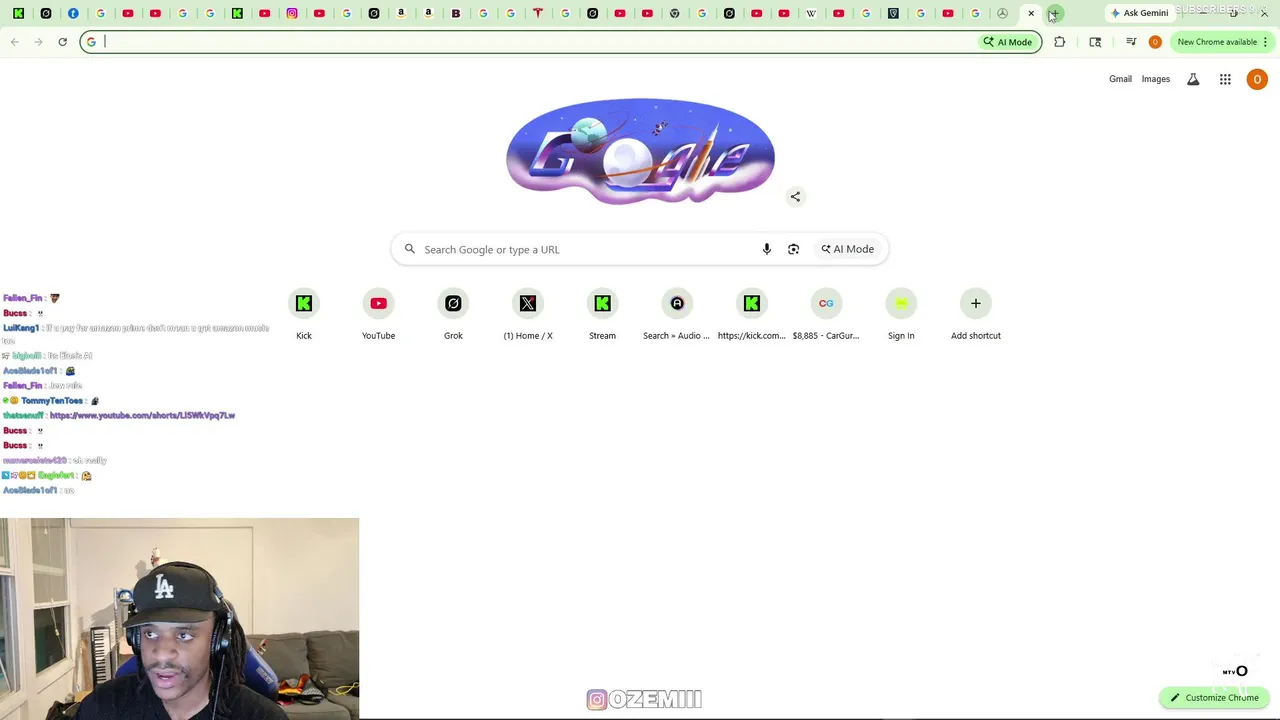
Task: Reload the current page
Action: [x=62, y=42]
